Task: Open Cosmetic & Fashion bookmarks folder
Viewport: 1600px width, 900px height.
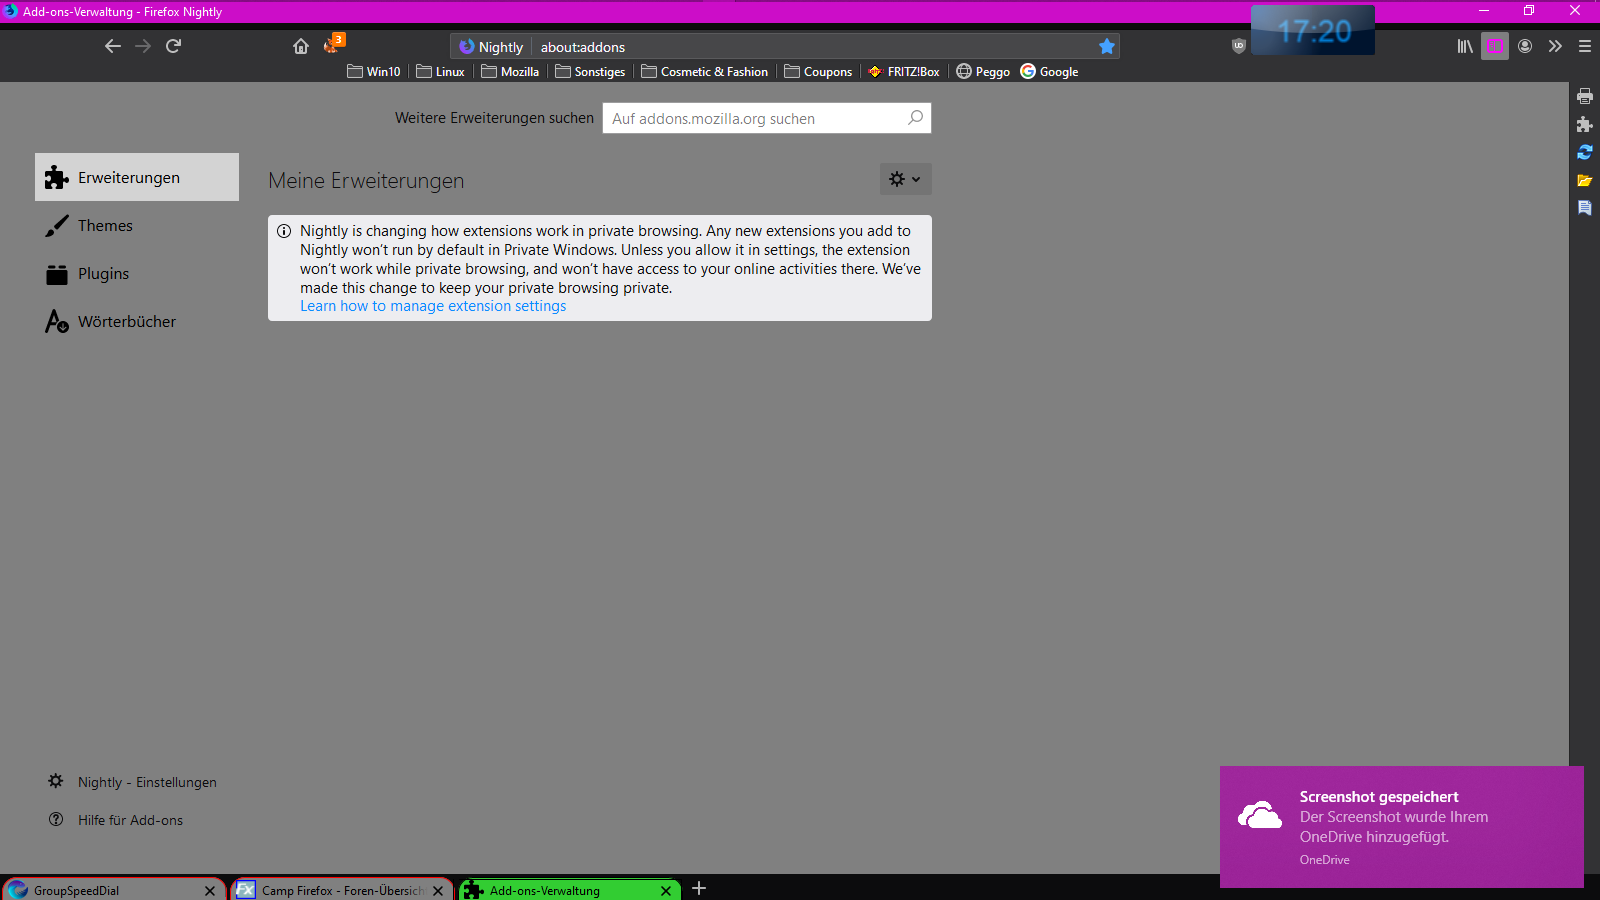Action: [705, 72]
